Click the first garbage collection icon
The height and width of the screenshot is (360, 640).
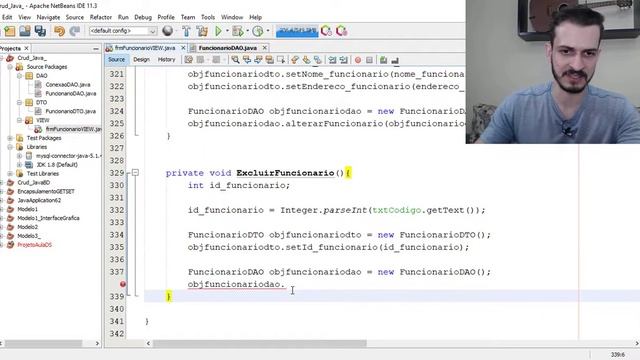click(x=326, y=31)
